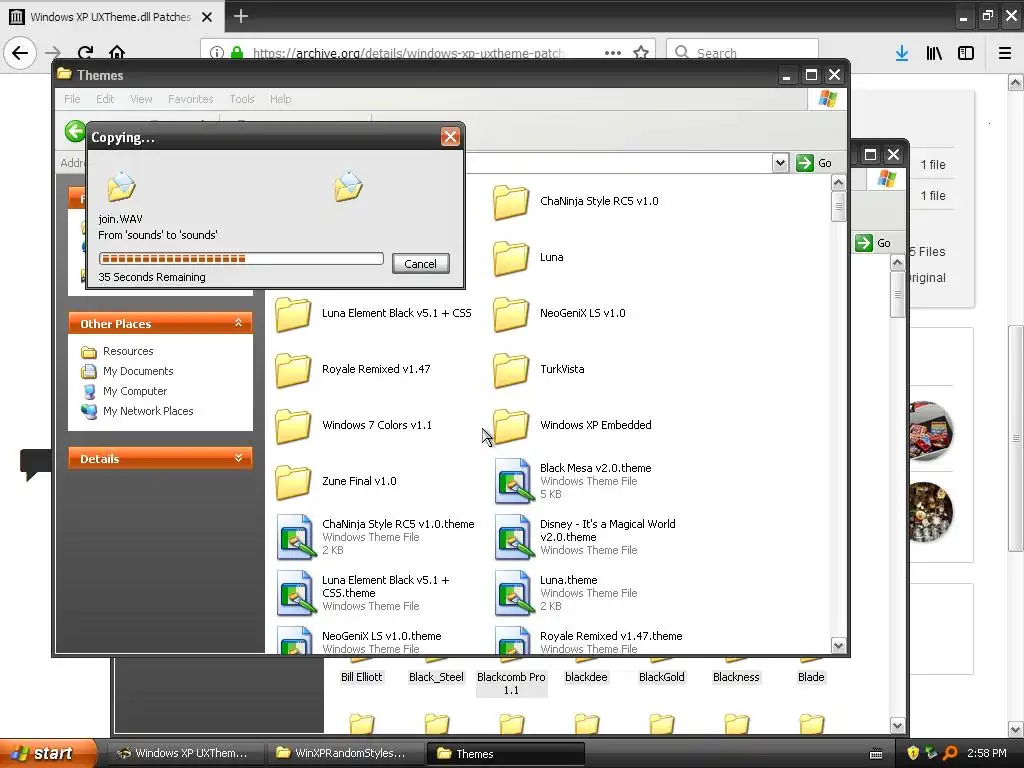
Task: Click the taskbar clock showing 2:58 PM
Action: tap(986, 753)
